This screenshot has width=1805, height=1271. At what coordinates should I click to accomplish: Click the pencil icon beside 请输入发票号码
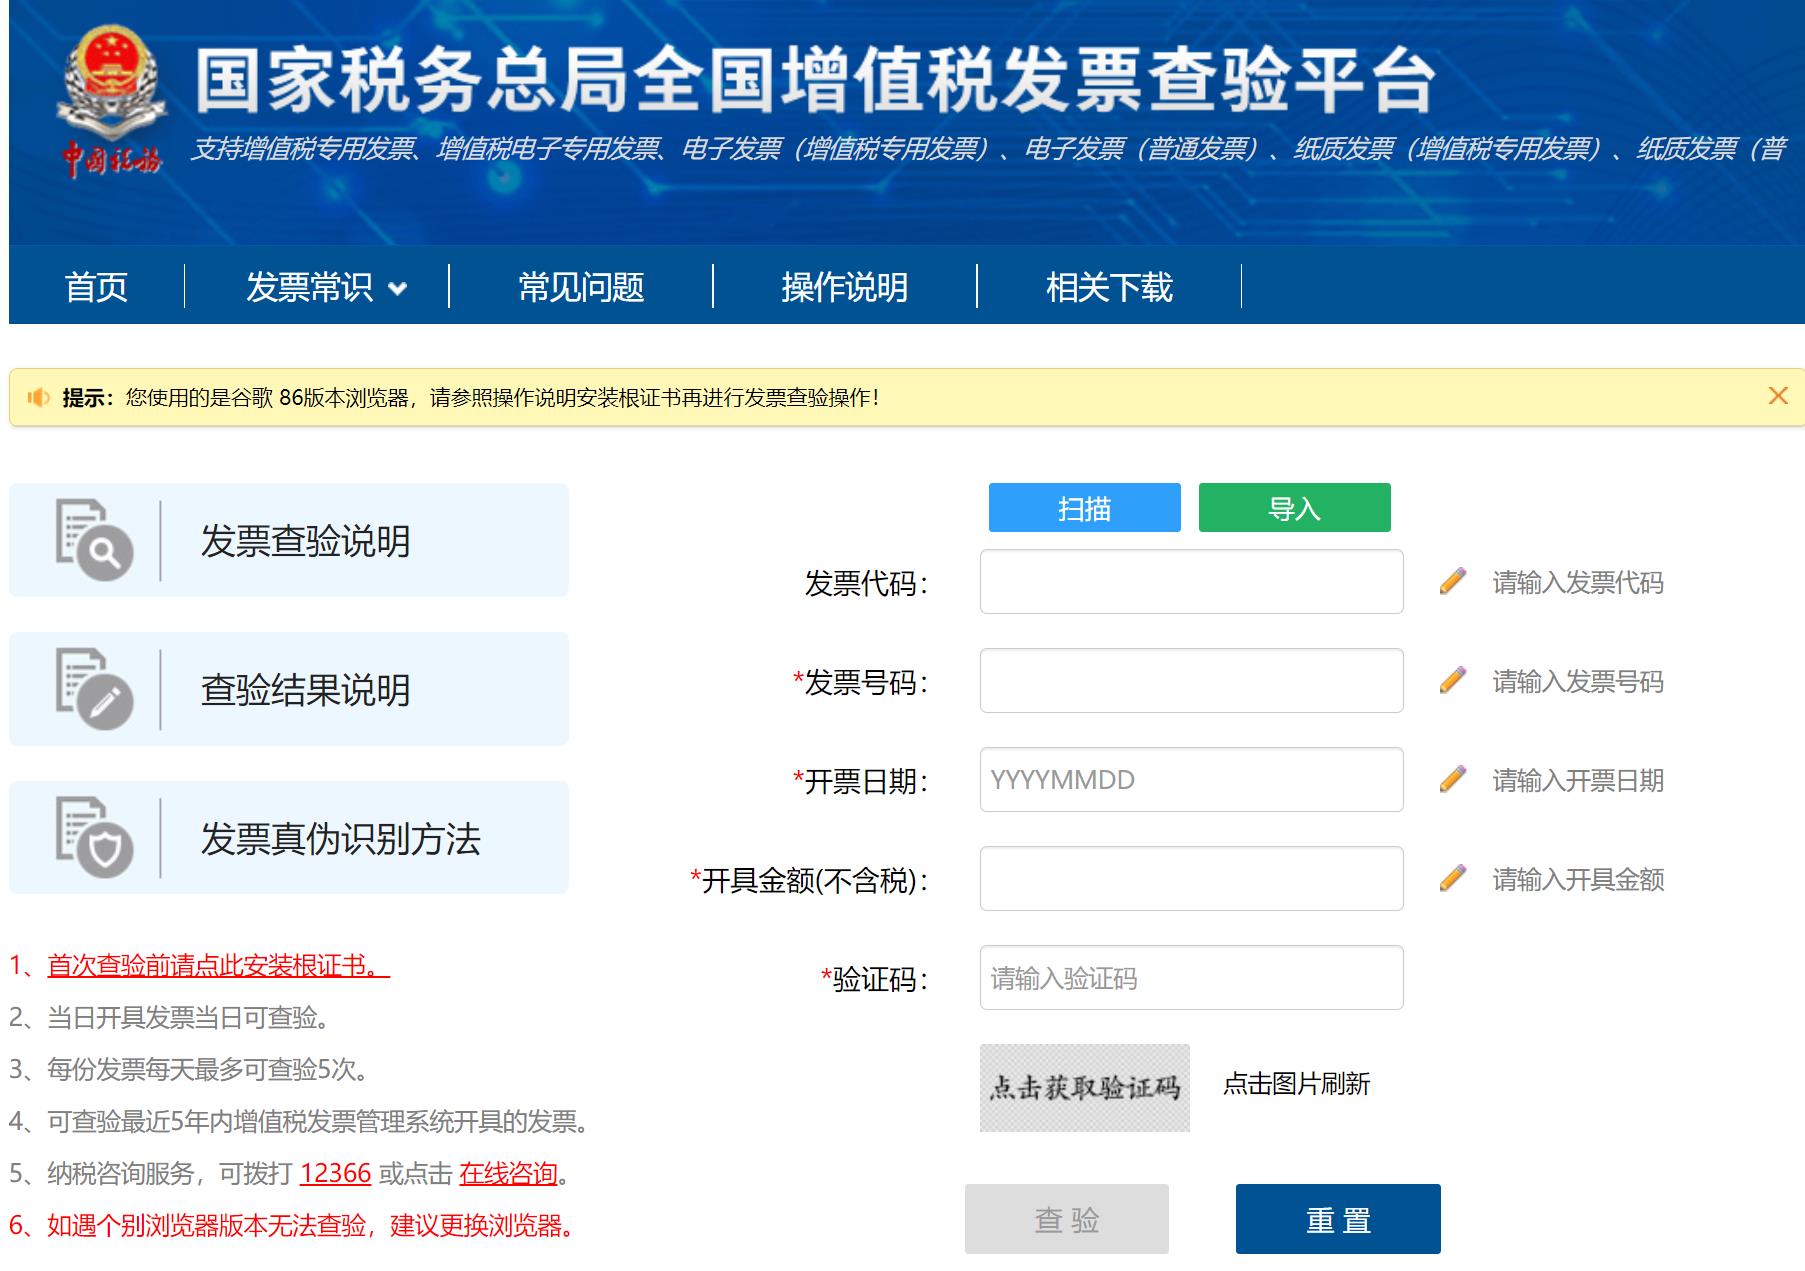point(1453,681)
